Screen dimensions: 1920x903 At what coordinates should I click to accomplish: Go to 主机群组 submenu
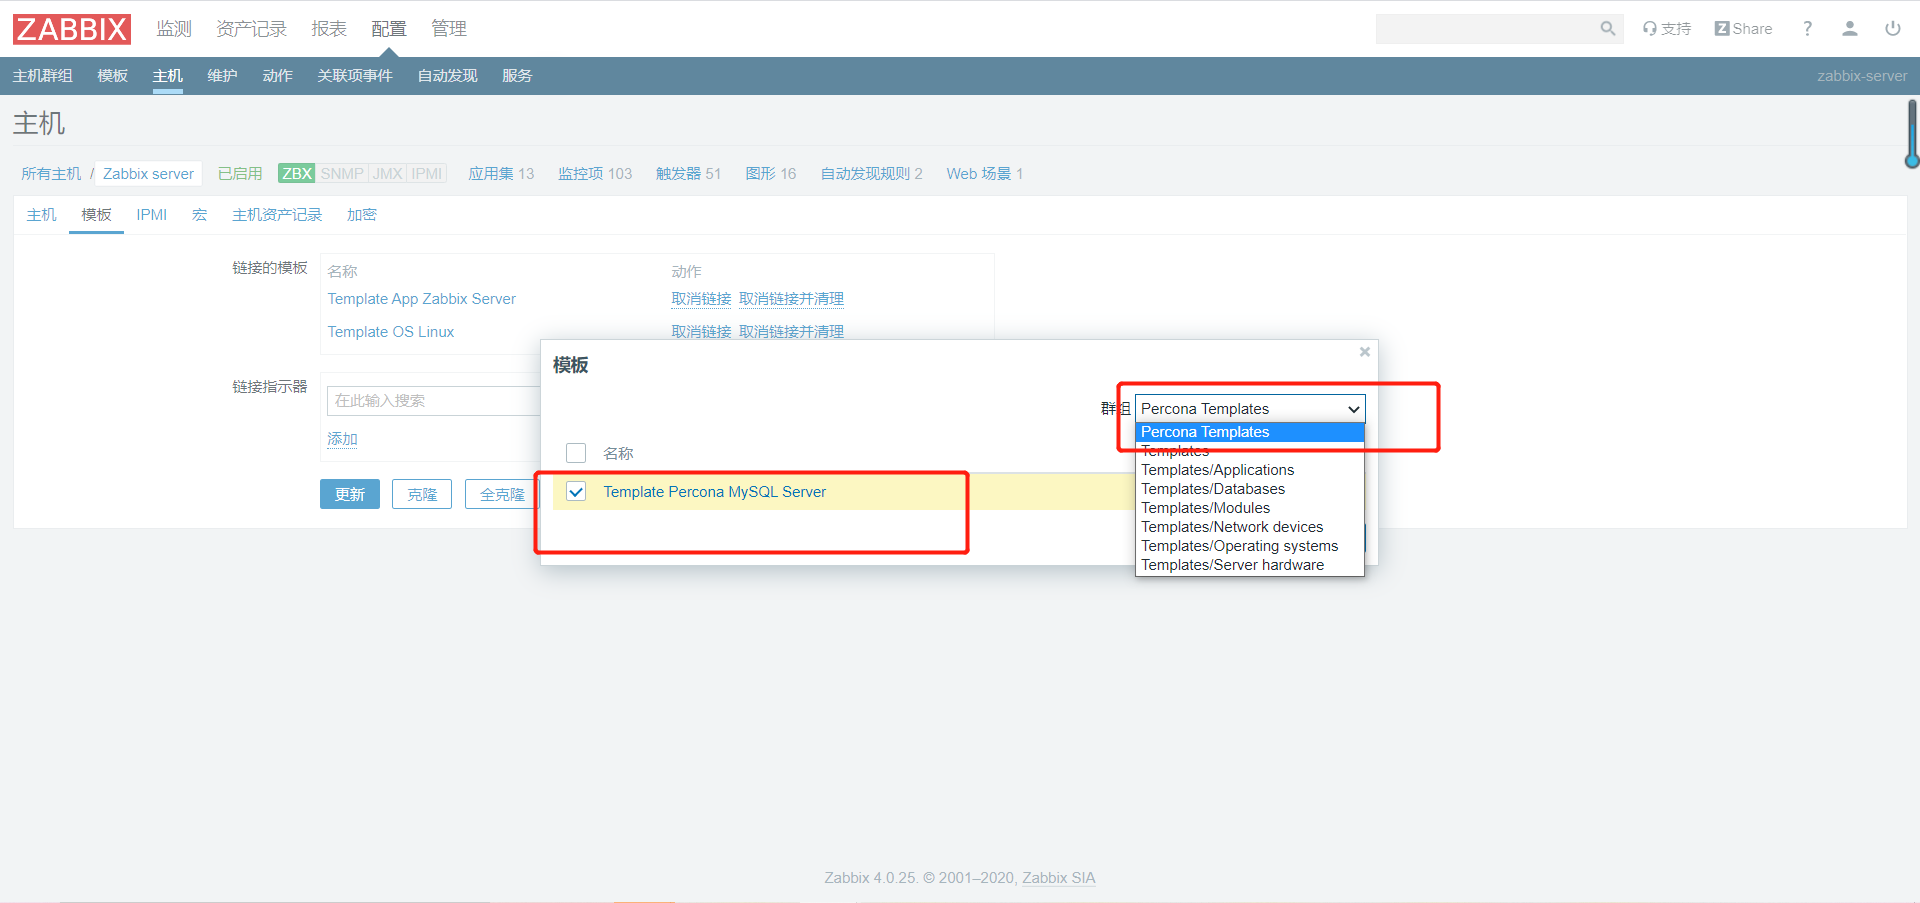tap(42, 76)
